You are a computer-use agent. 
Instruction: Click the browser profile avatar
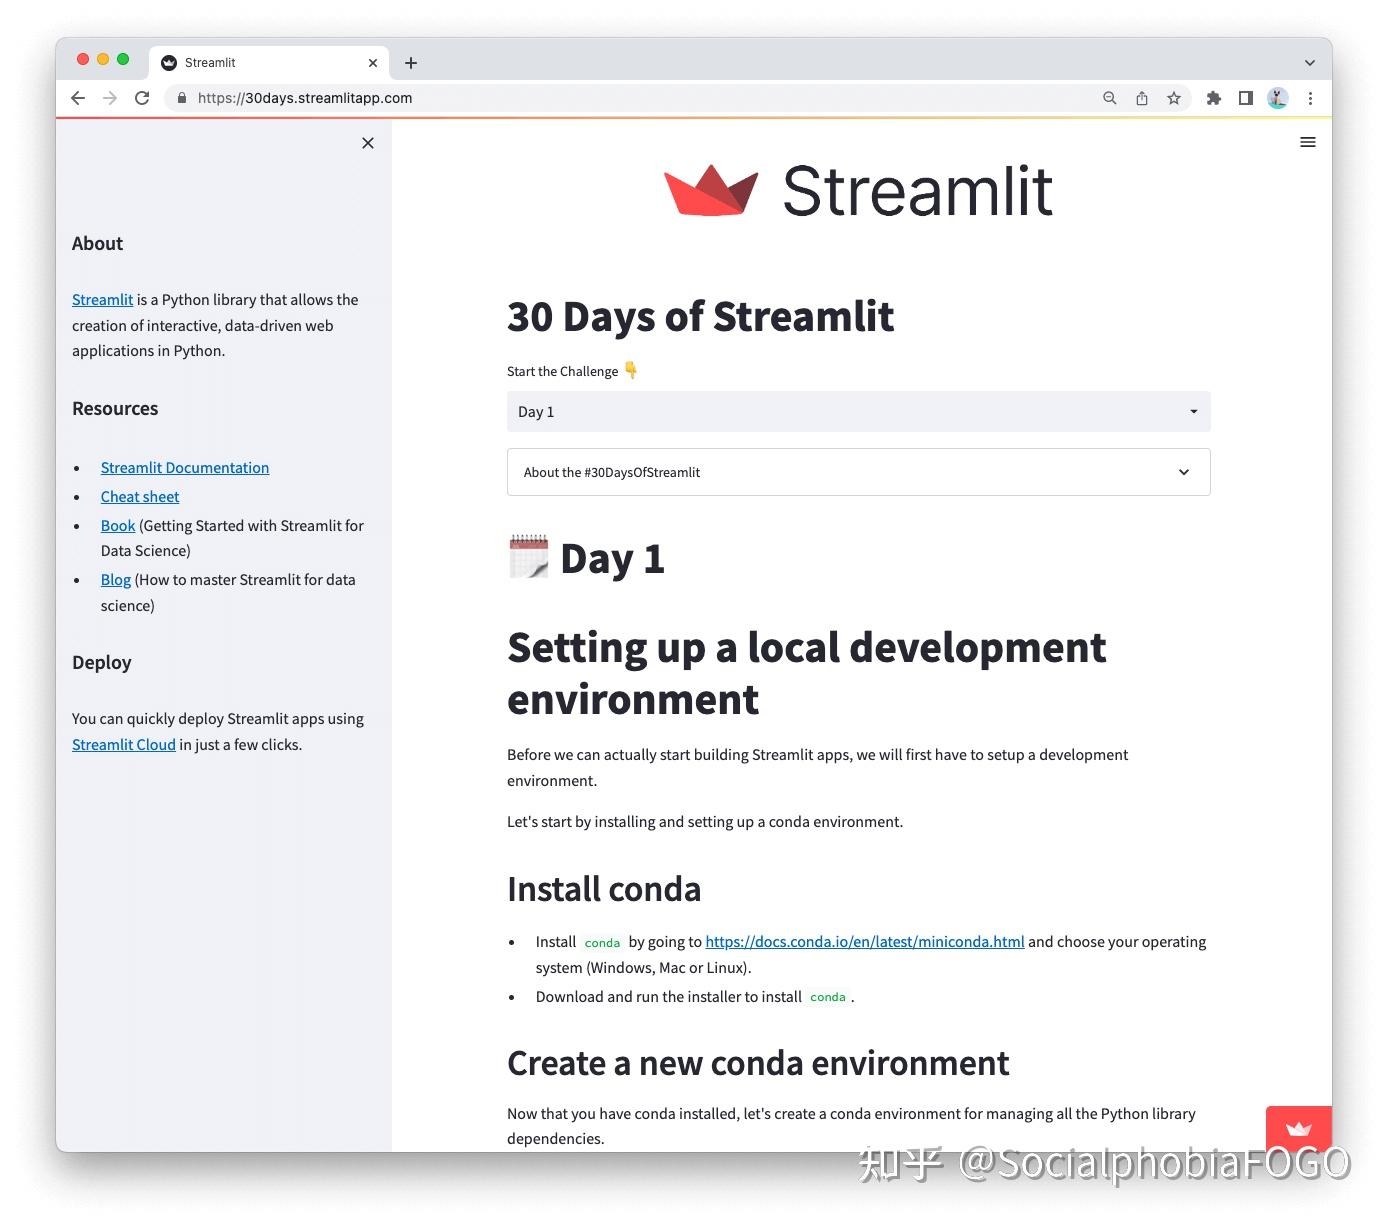point(1277,98)
